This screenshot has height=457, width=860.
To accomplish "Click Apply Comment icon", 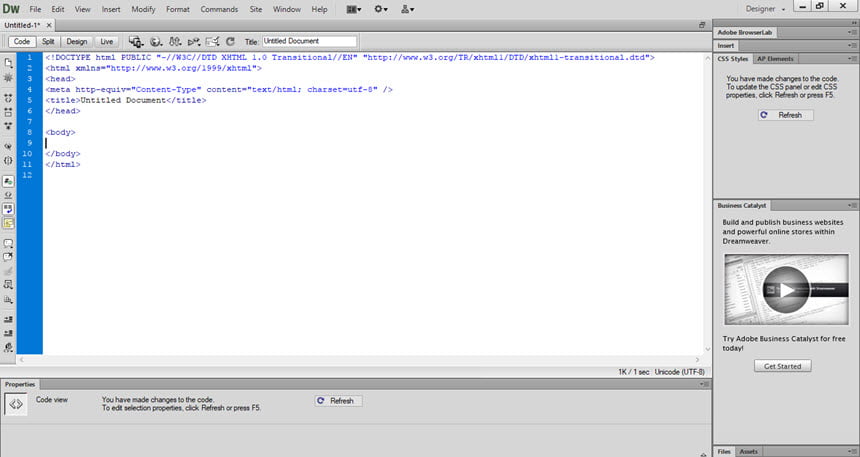I will 8,243.
